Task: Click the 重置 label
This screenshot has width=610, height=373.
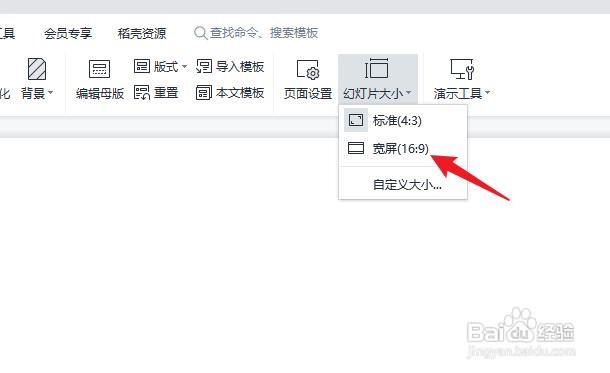Action: (166, 93)
